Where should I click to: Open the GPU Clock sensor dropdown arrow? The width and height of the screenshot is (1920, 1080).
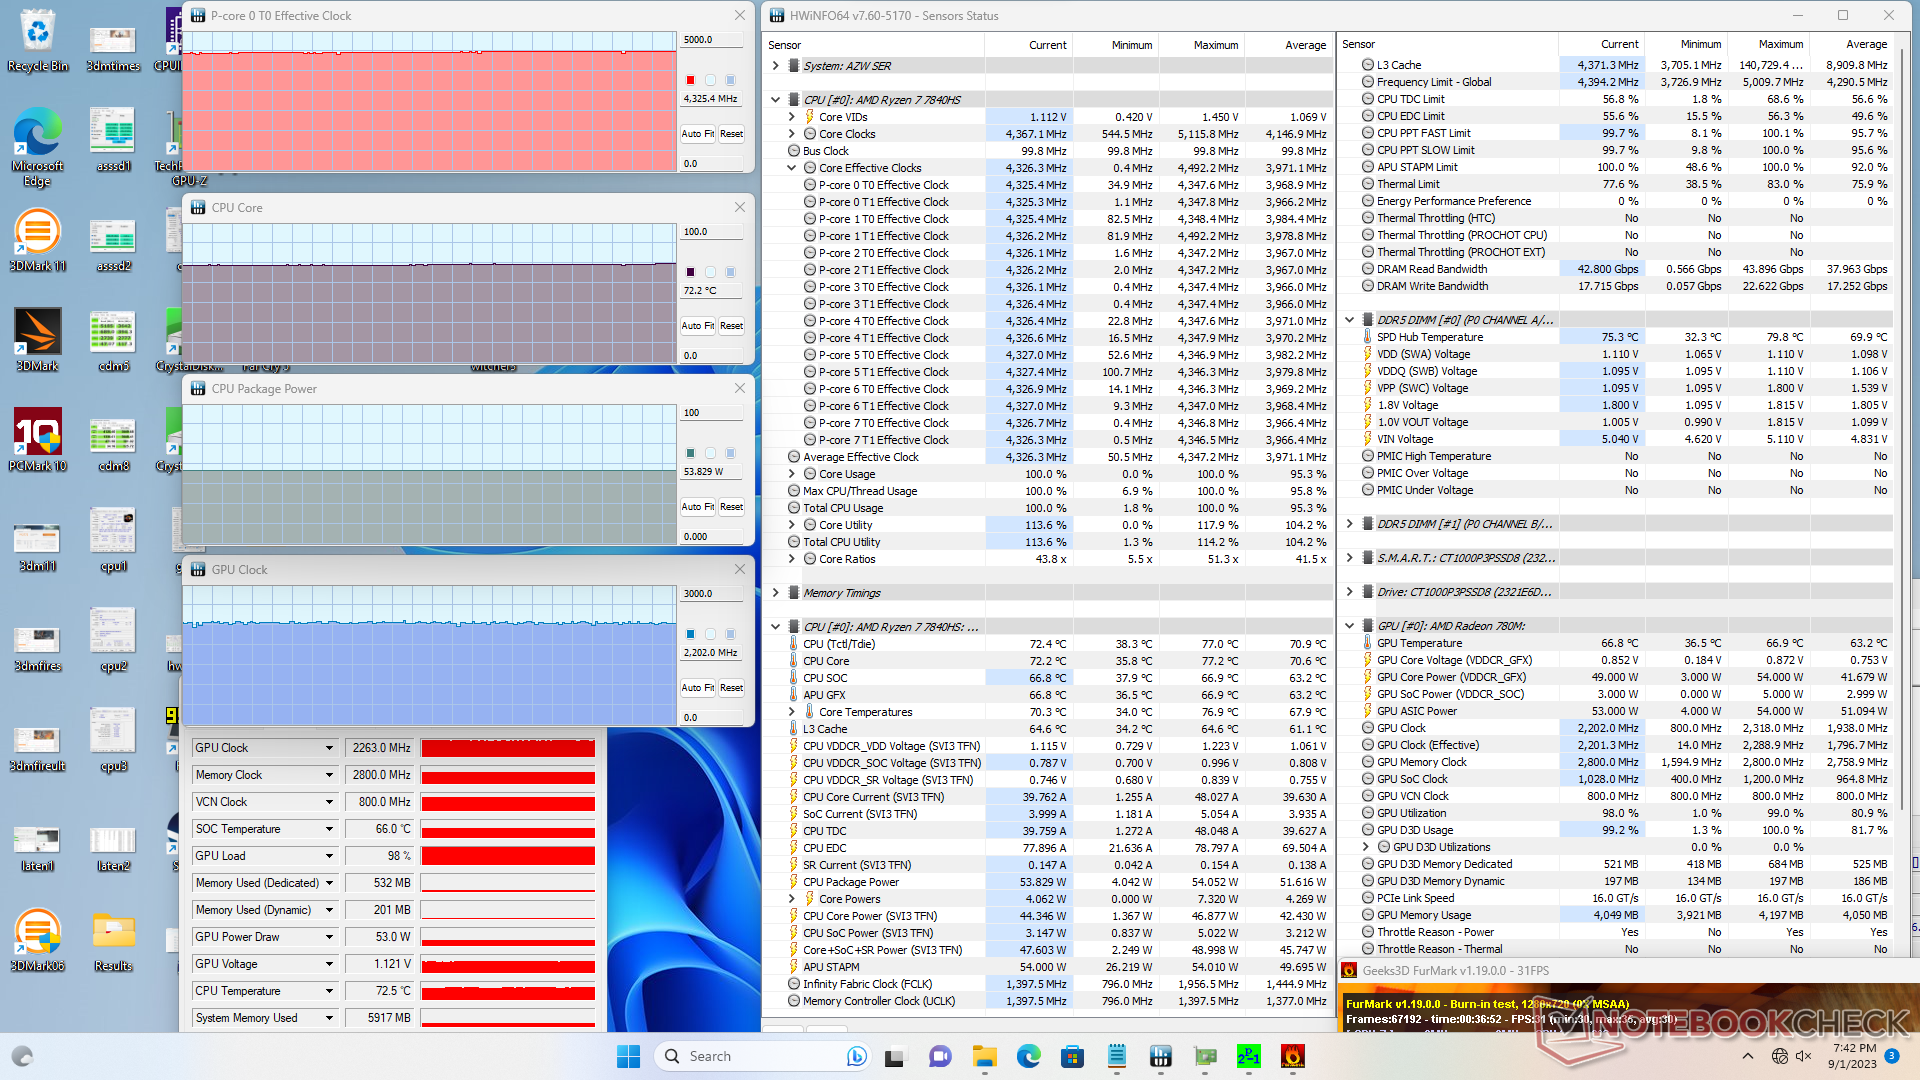(x=329, y=748)
